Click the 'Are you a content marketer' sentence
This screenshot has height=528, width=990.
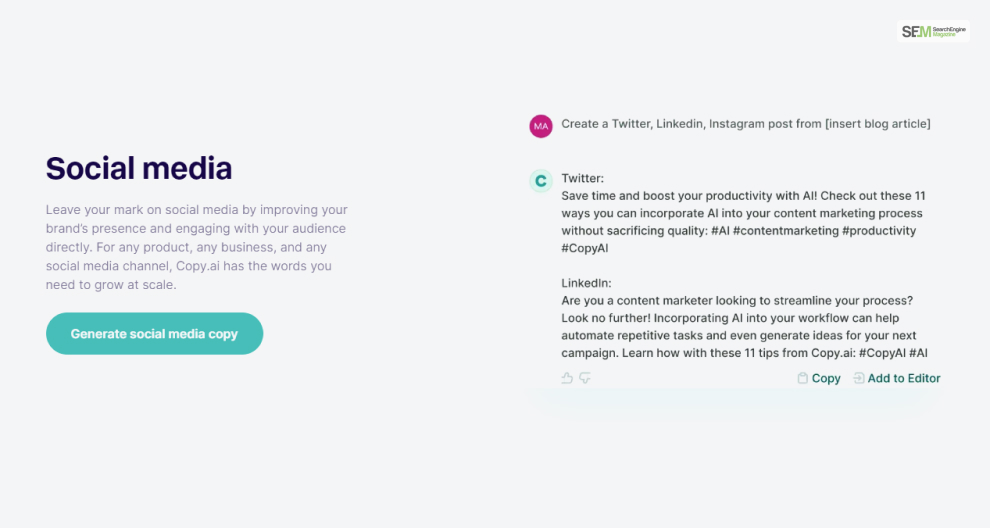[x=737, y=301]
